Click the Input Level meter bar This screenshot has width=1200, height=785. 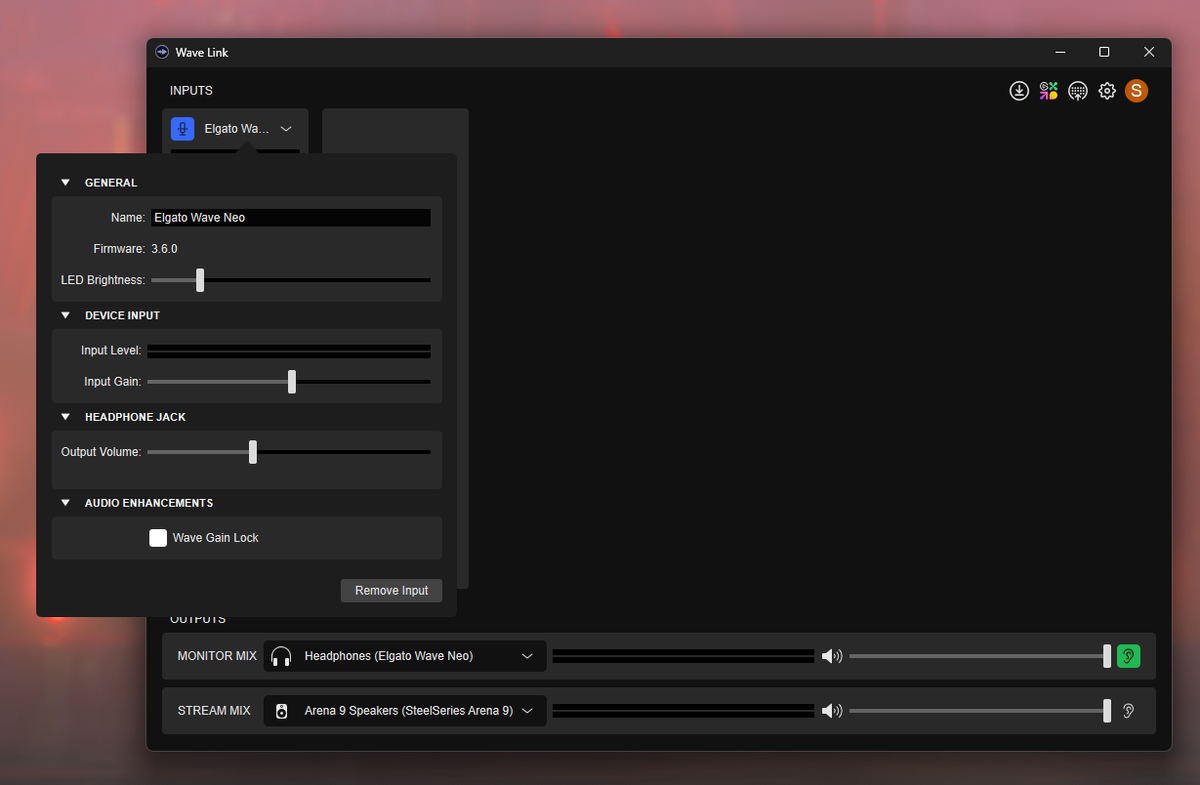click(289, 351)
